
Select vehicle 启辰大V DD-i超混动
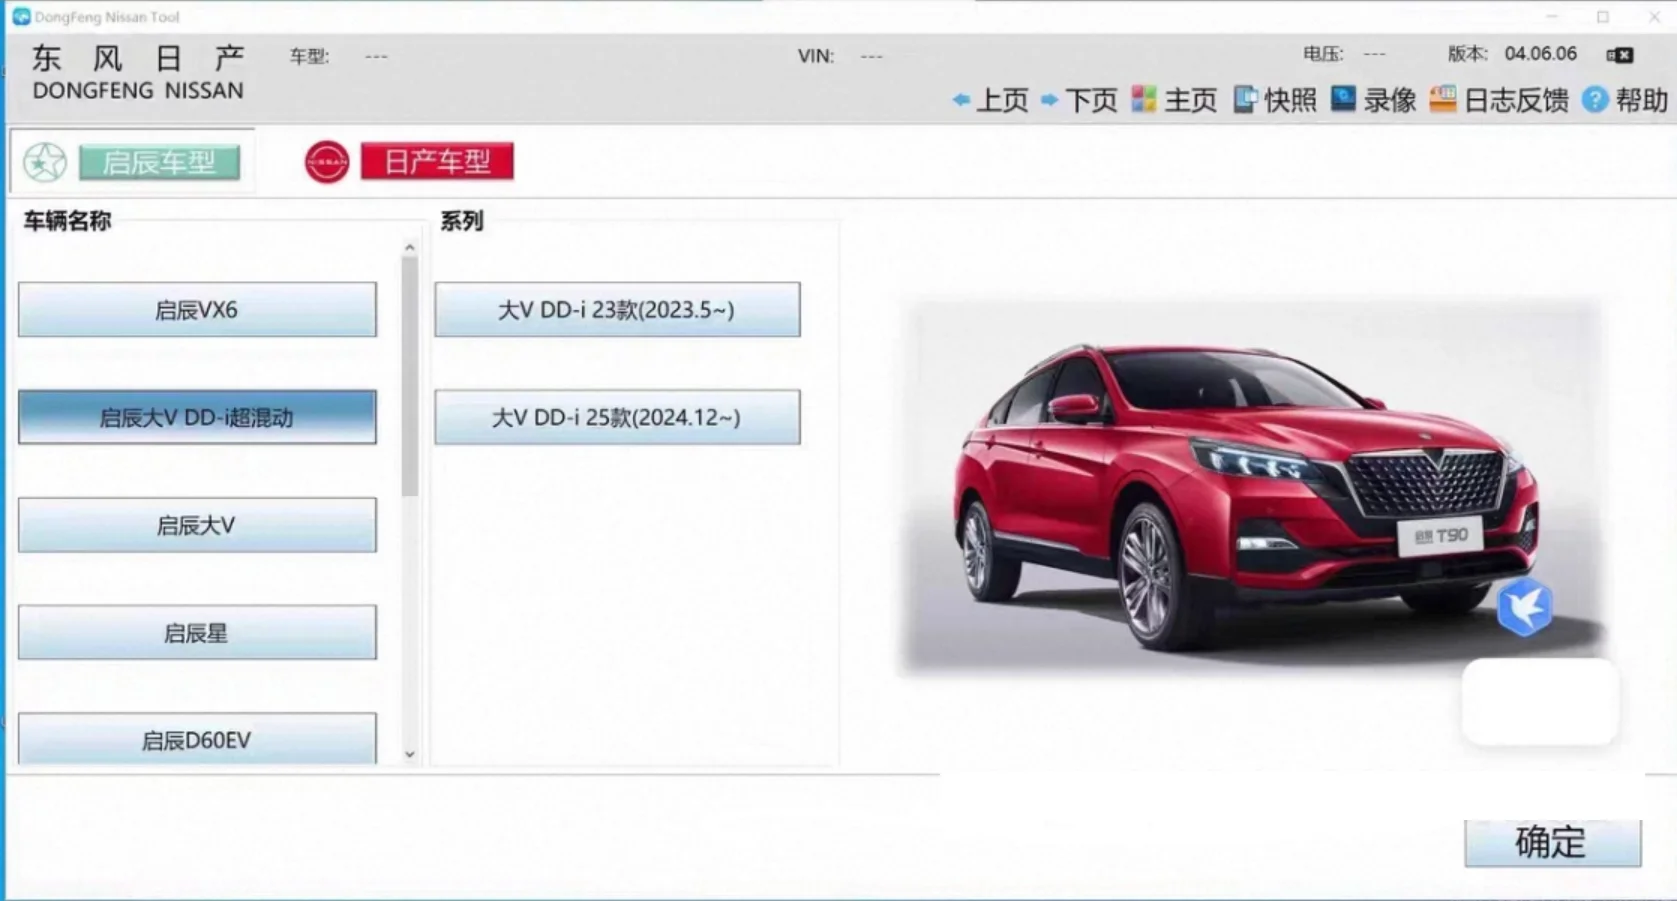tap(197, 417)
